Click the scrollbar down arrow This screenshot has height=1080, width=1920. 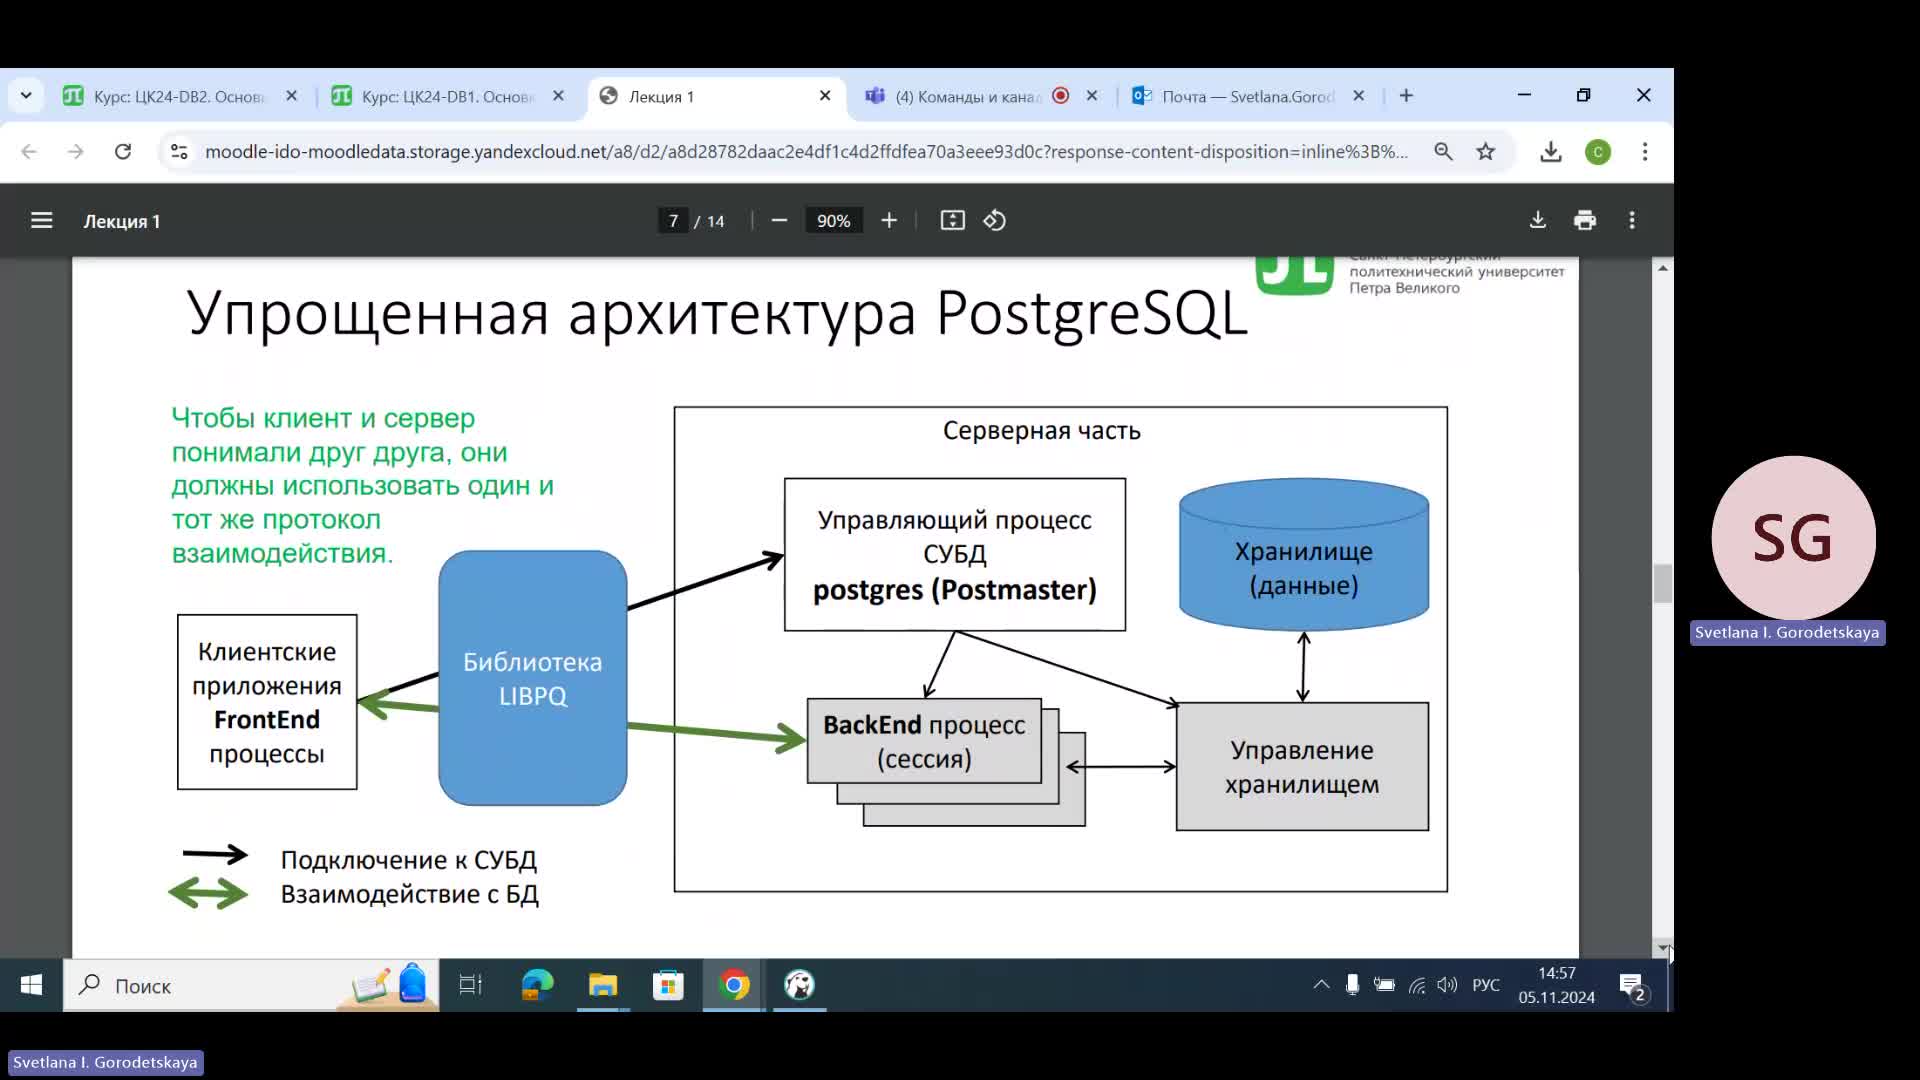(1663, 947)
